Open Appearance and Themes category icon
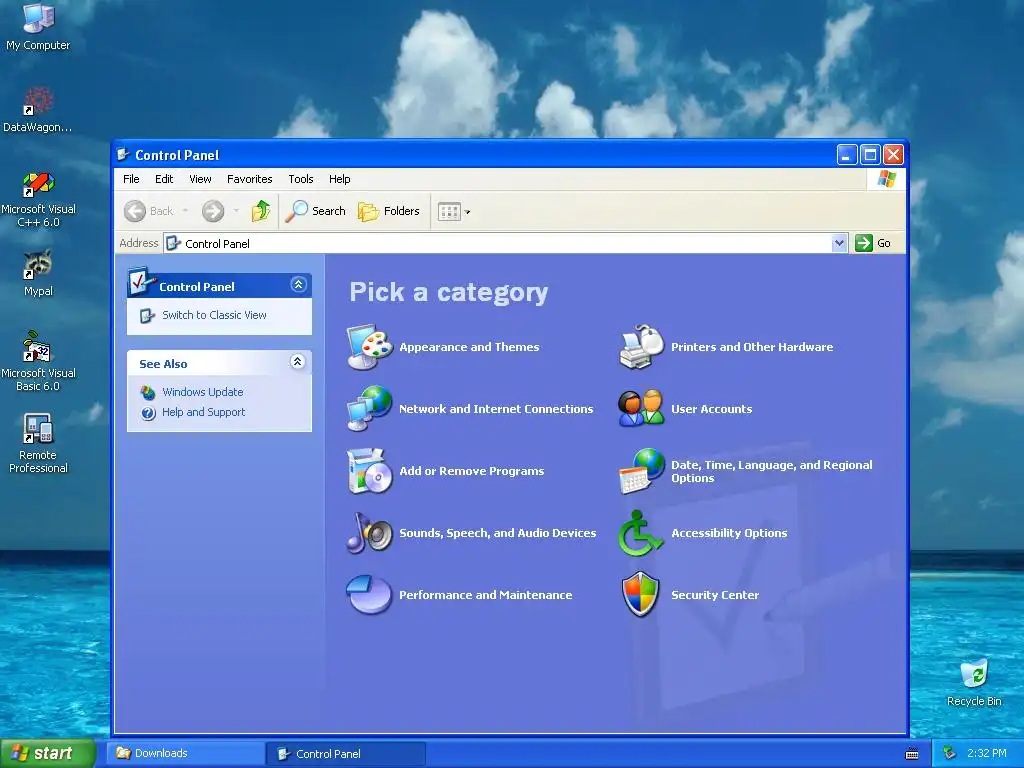The image size is (1024, 768). click(x=369, y=347)
